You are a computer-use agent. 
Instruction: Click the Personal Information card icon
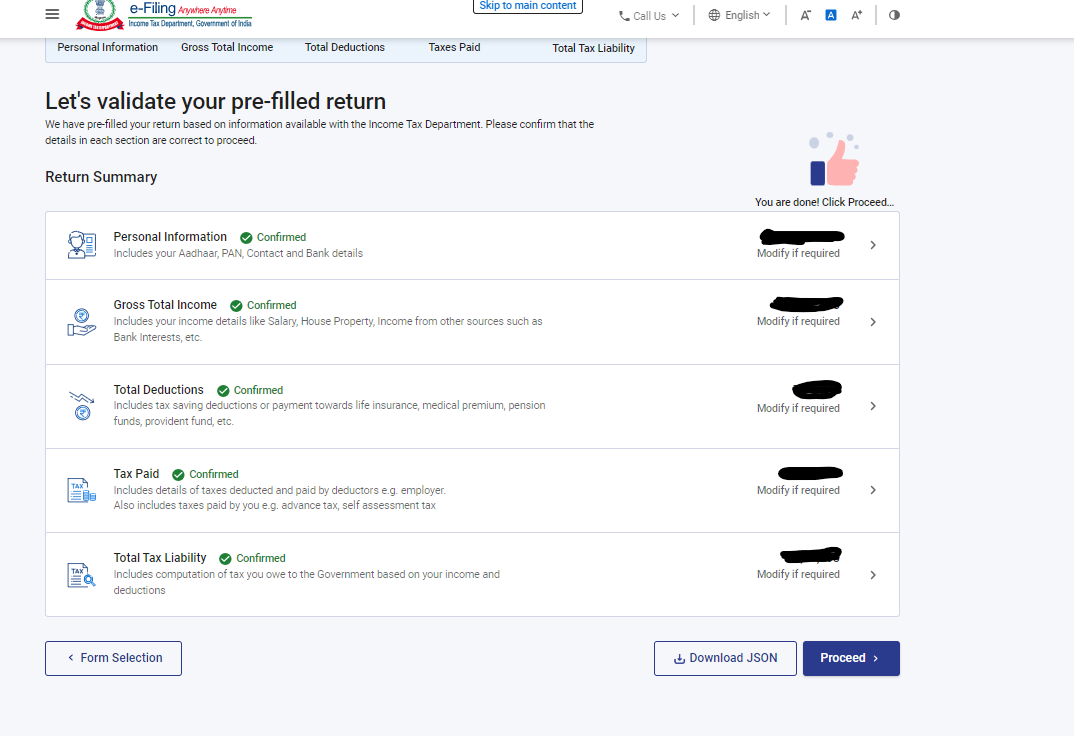(x=81, y=244)
